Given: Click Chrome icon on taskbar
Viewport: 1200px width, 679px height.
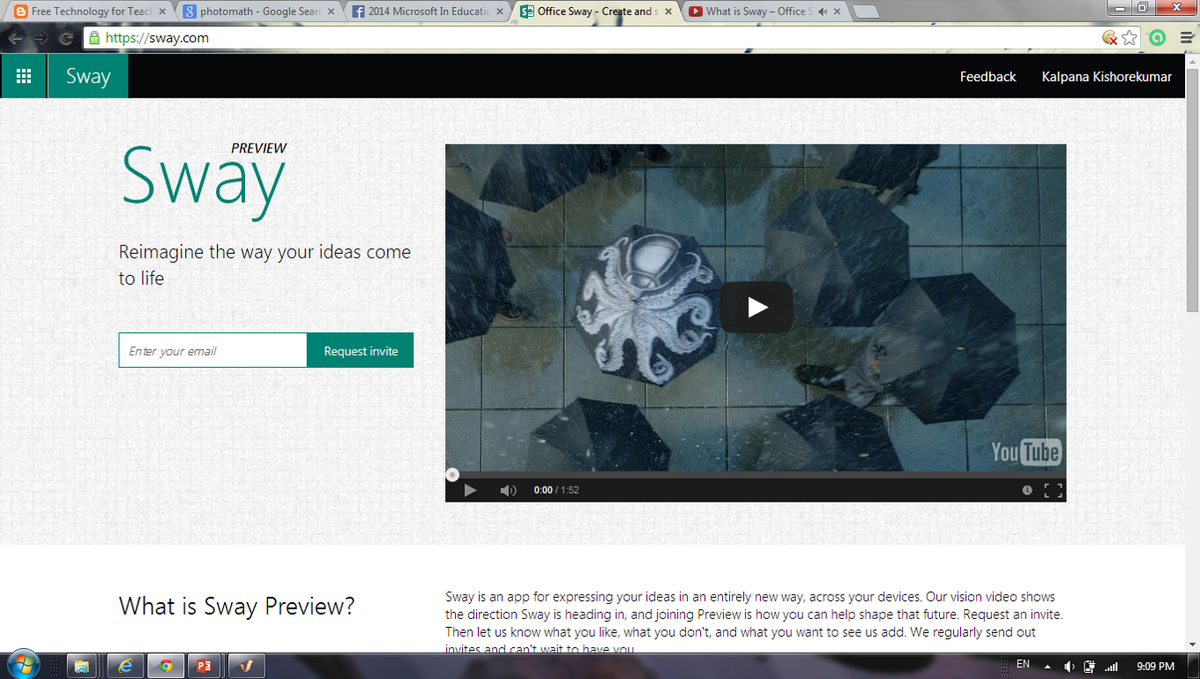Looking at the screenshot, I should [x=166, y=665].
